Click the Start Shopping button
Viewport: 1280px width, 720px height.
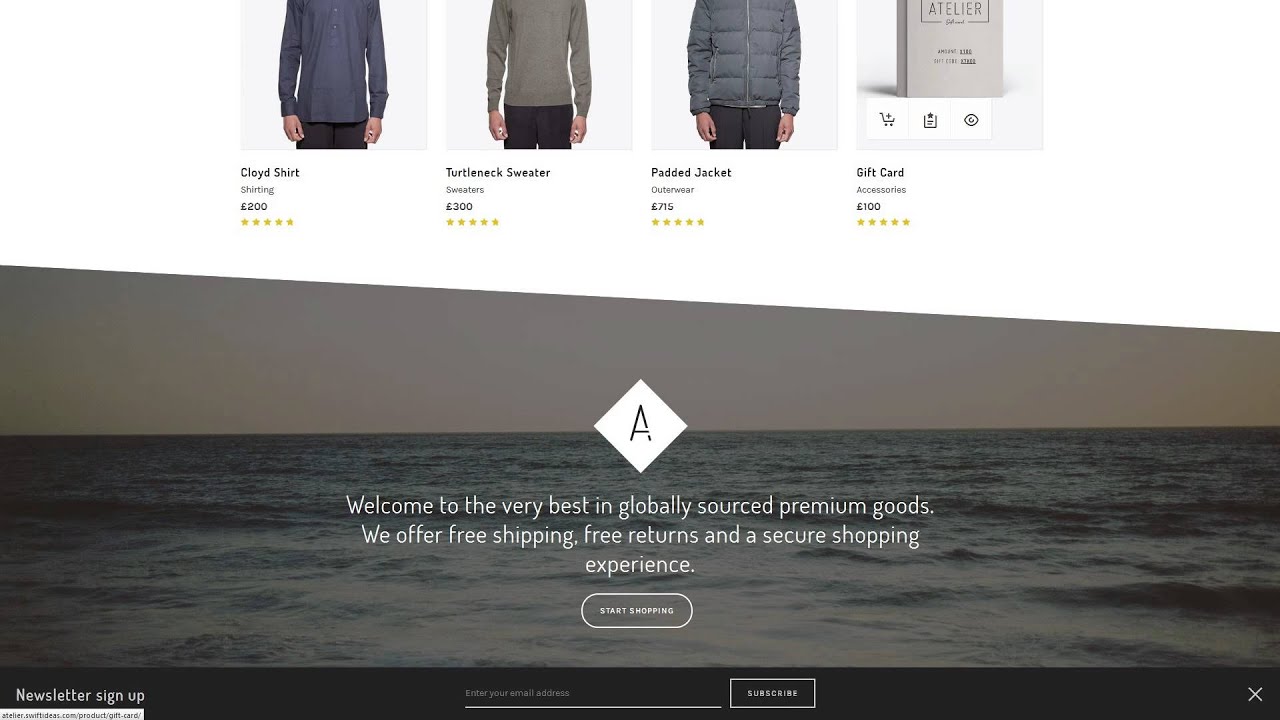(x=637, y=611)
